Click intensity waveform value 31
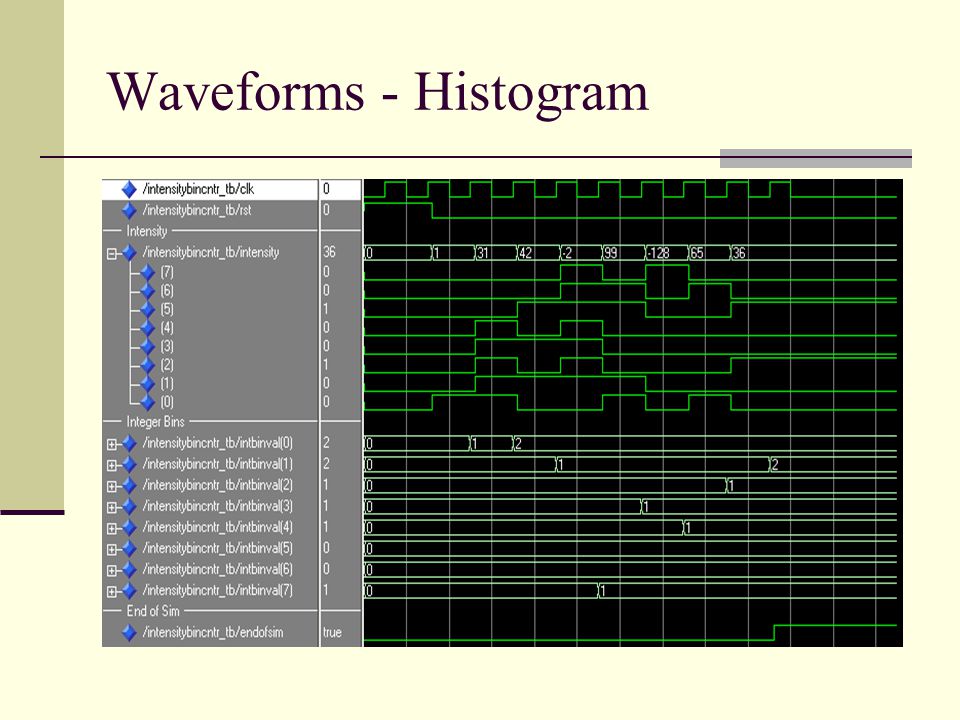This screenshot has height=720, width=960. [x=482, y=253]
